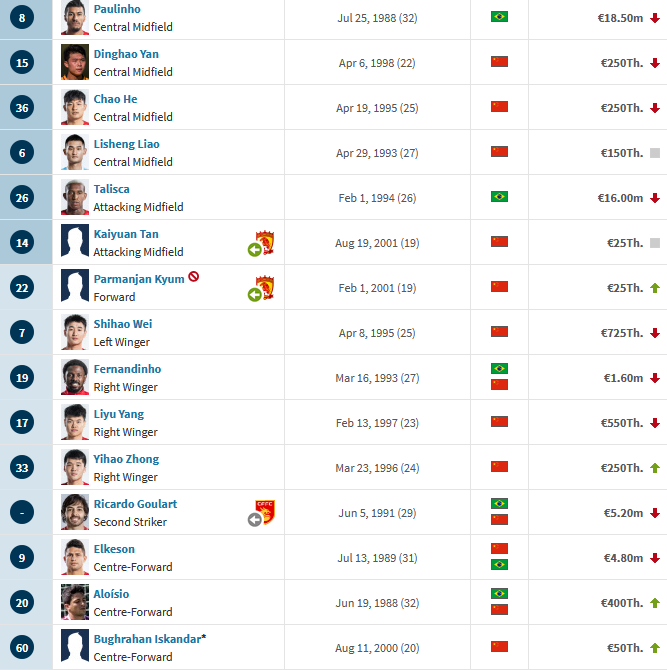Click the Brazil flag in Paulinho's row
Screen dimensions: 667x670
click(499, 17)
